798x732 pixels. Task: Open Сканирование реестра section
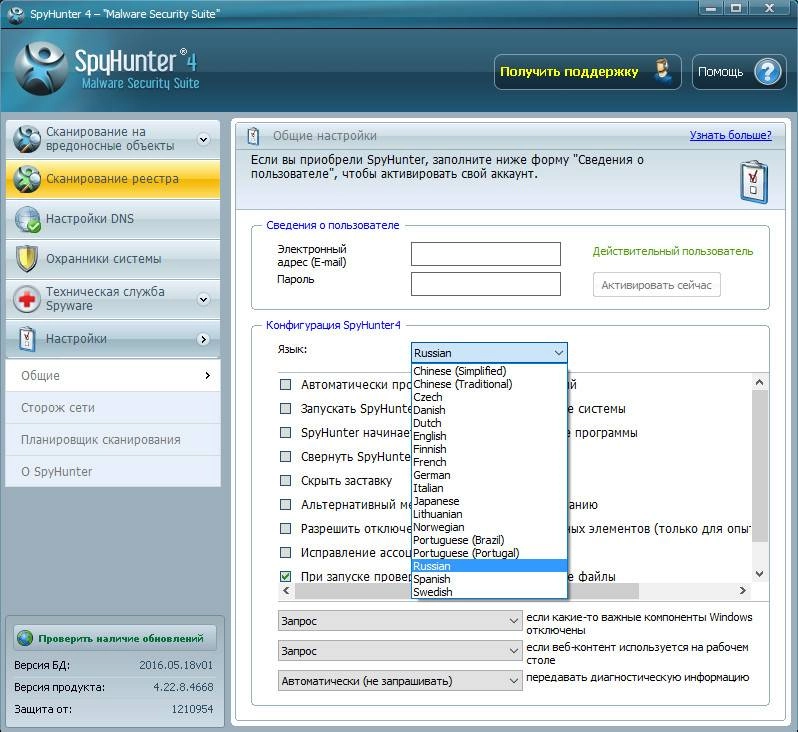coord(113,179)
